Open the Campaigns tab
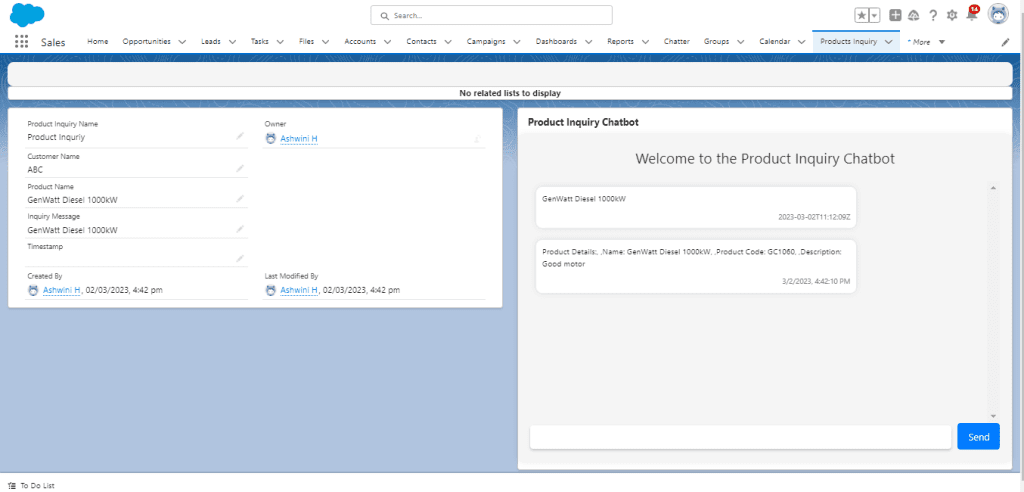This screenshot has height=492, width=1024. (x=486, y=41)
